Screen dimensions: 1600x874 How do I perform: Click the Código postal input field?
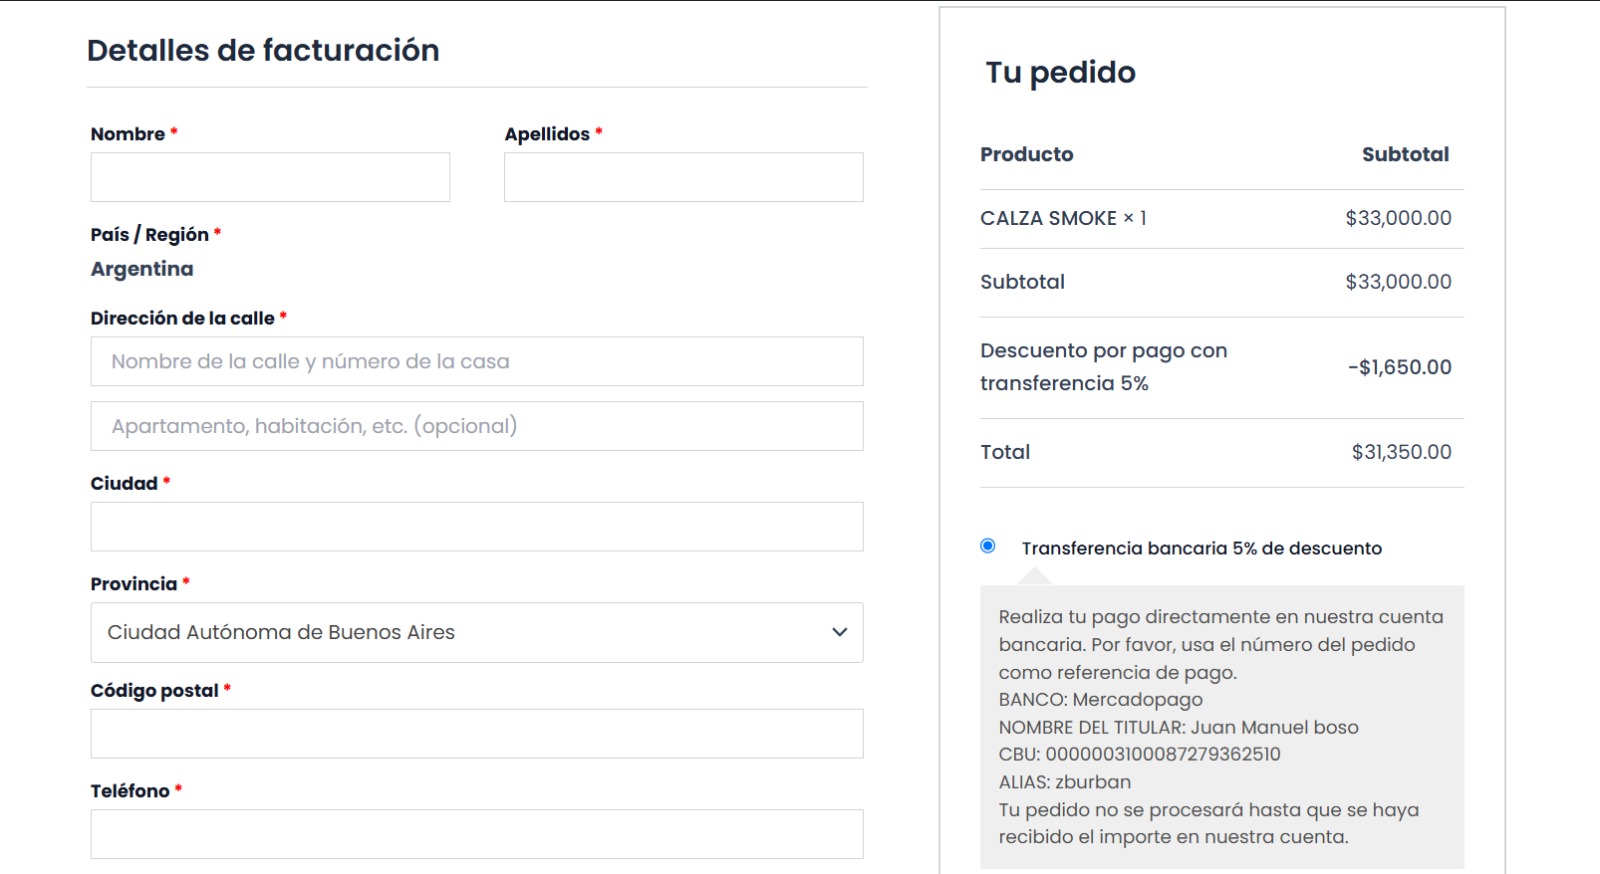pos(476,734)
